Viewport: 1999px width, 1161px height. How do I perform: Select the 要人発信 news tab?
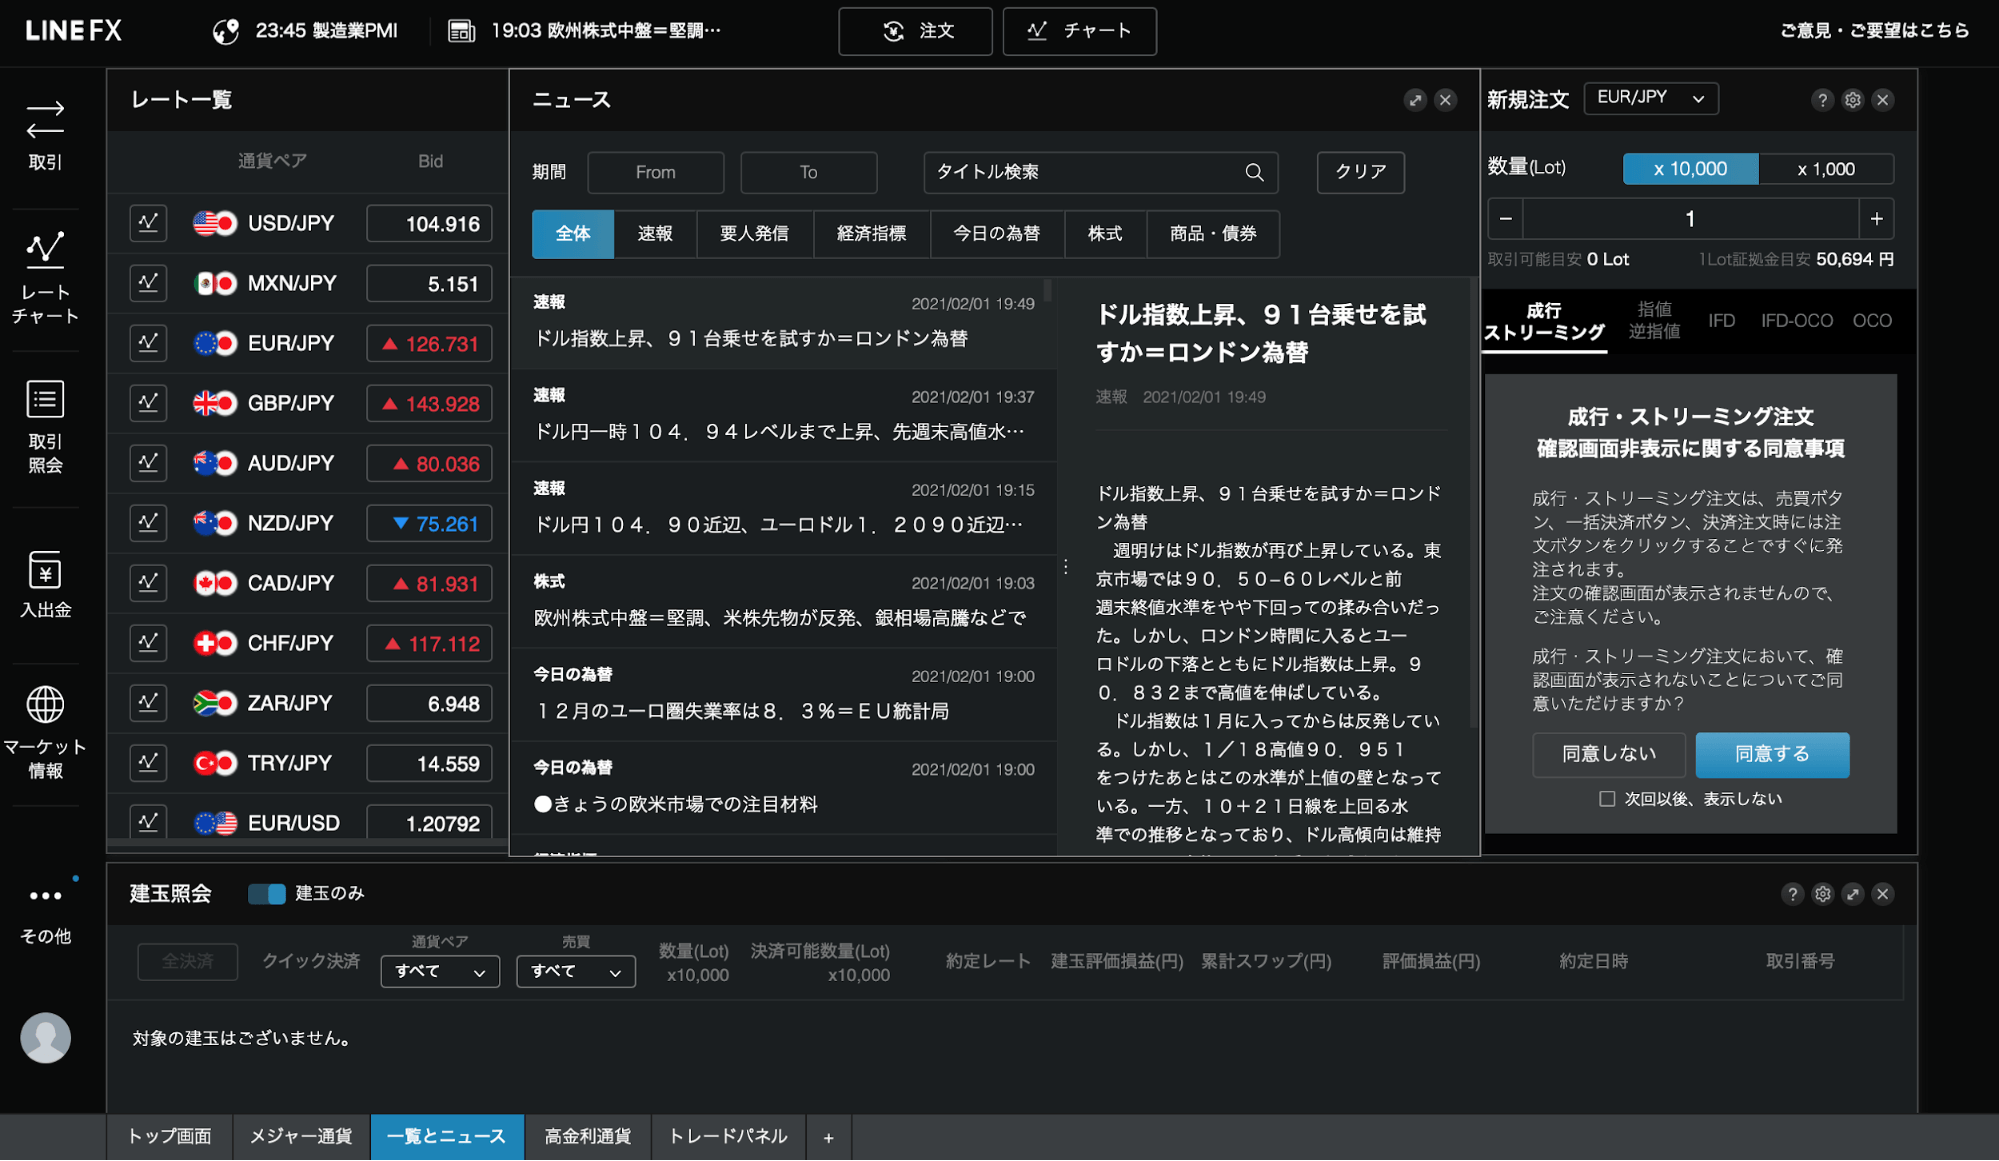click(754, 234)
